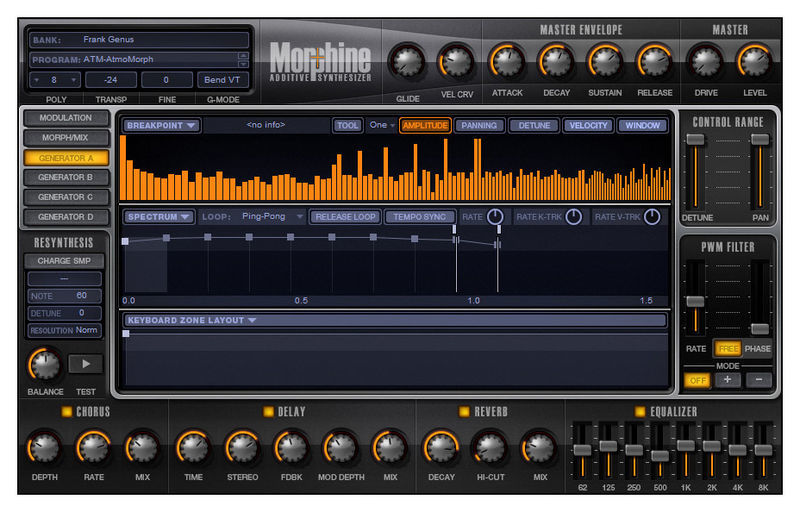Adjust the Vel Crv knob
800x512 pixels.
(x=456, y=61)
